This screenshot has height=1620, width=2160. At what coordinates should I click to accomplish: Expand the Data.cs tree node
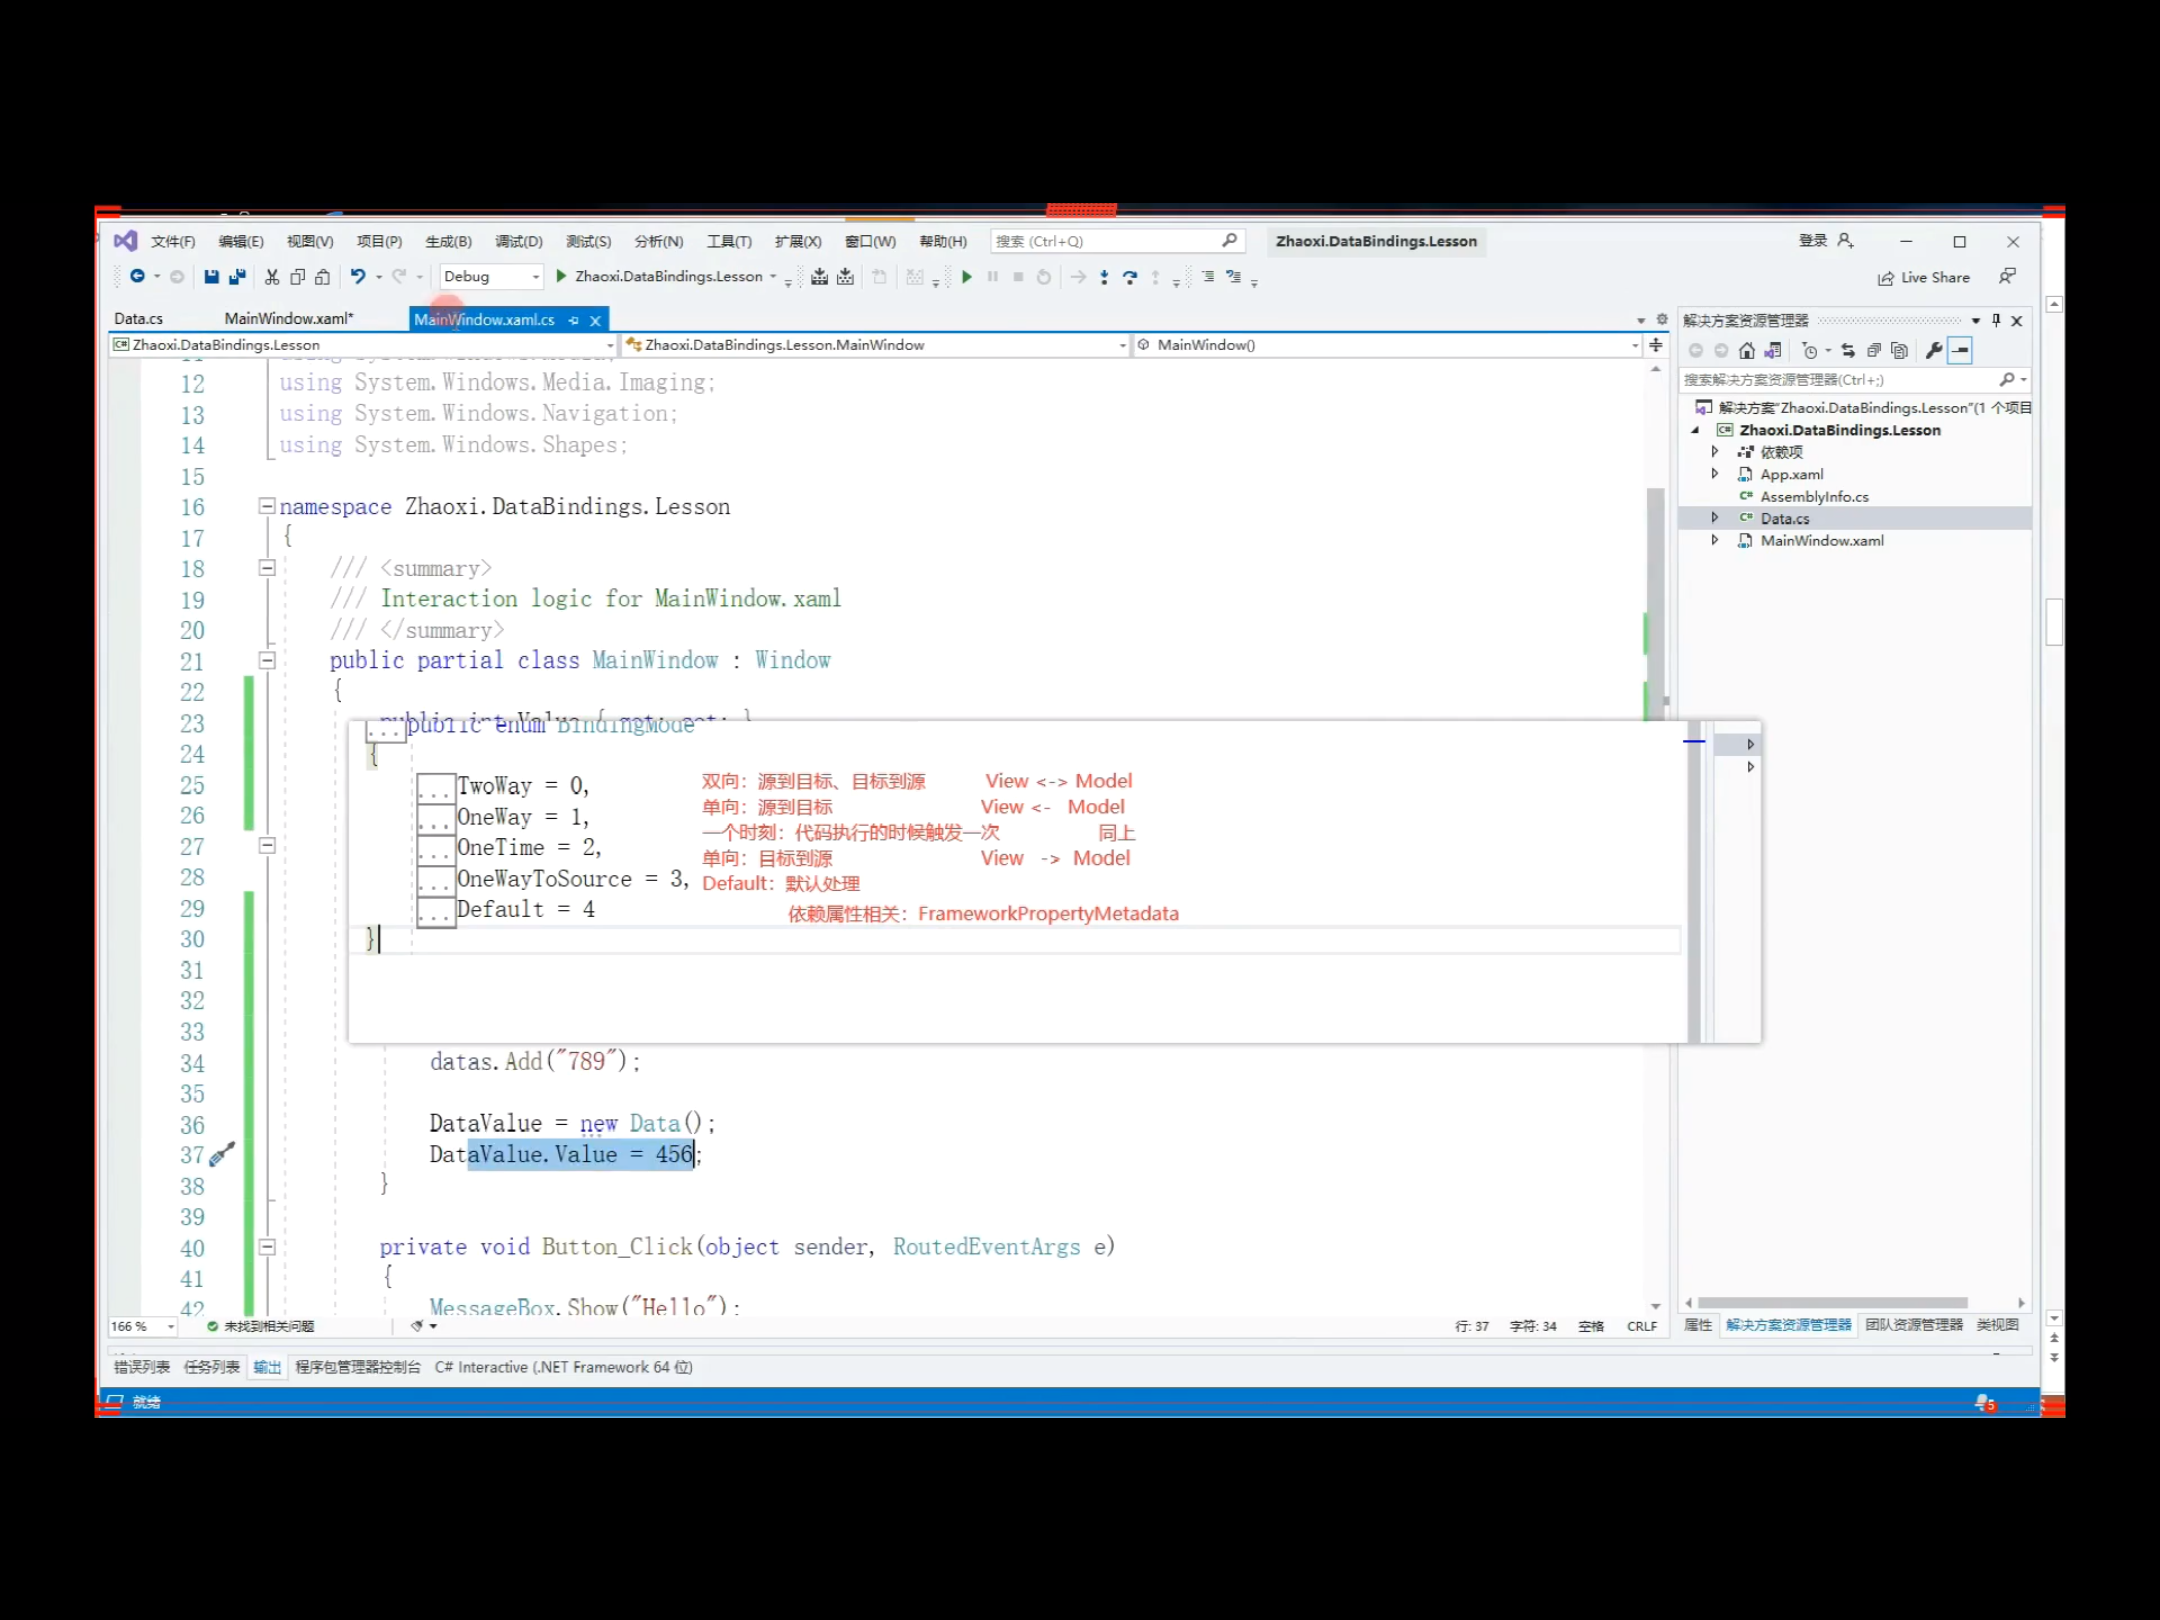[x=1715, y=518]
